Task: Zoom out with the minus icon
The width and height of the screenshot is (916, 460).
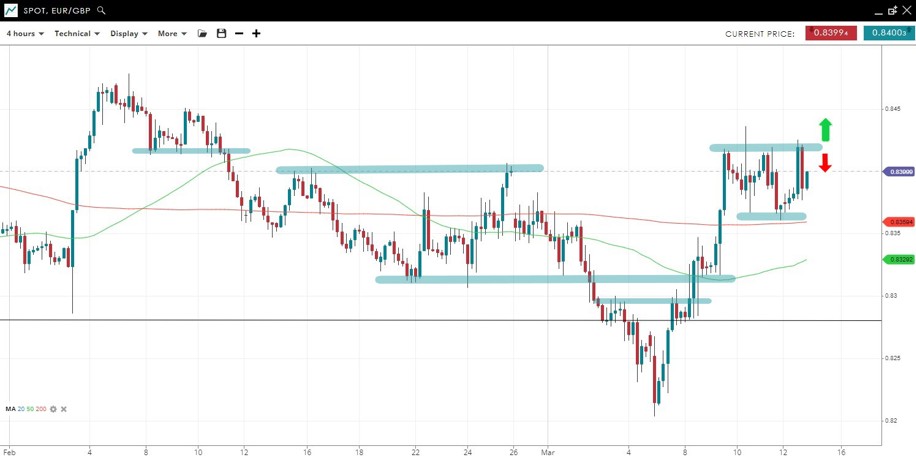Action: 239,33
